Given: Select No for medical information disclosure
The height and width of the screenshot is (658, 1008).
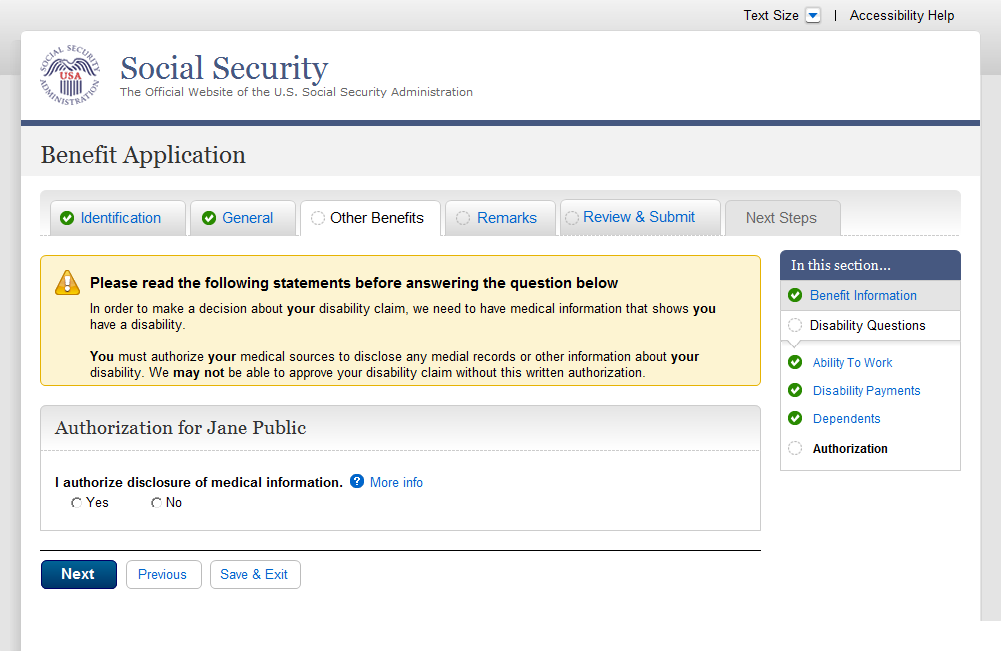Looking at the screenshot, I should [156, 503].
